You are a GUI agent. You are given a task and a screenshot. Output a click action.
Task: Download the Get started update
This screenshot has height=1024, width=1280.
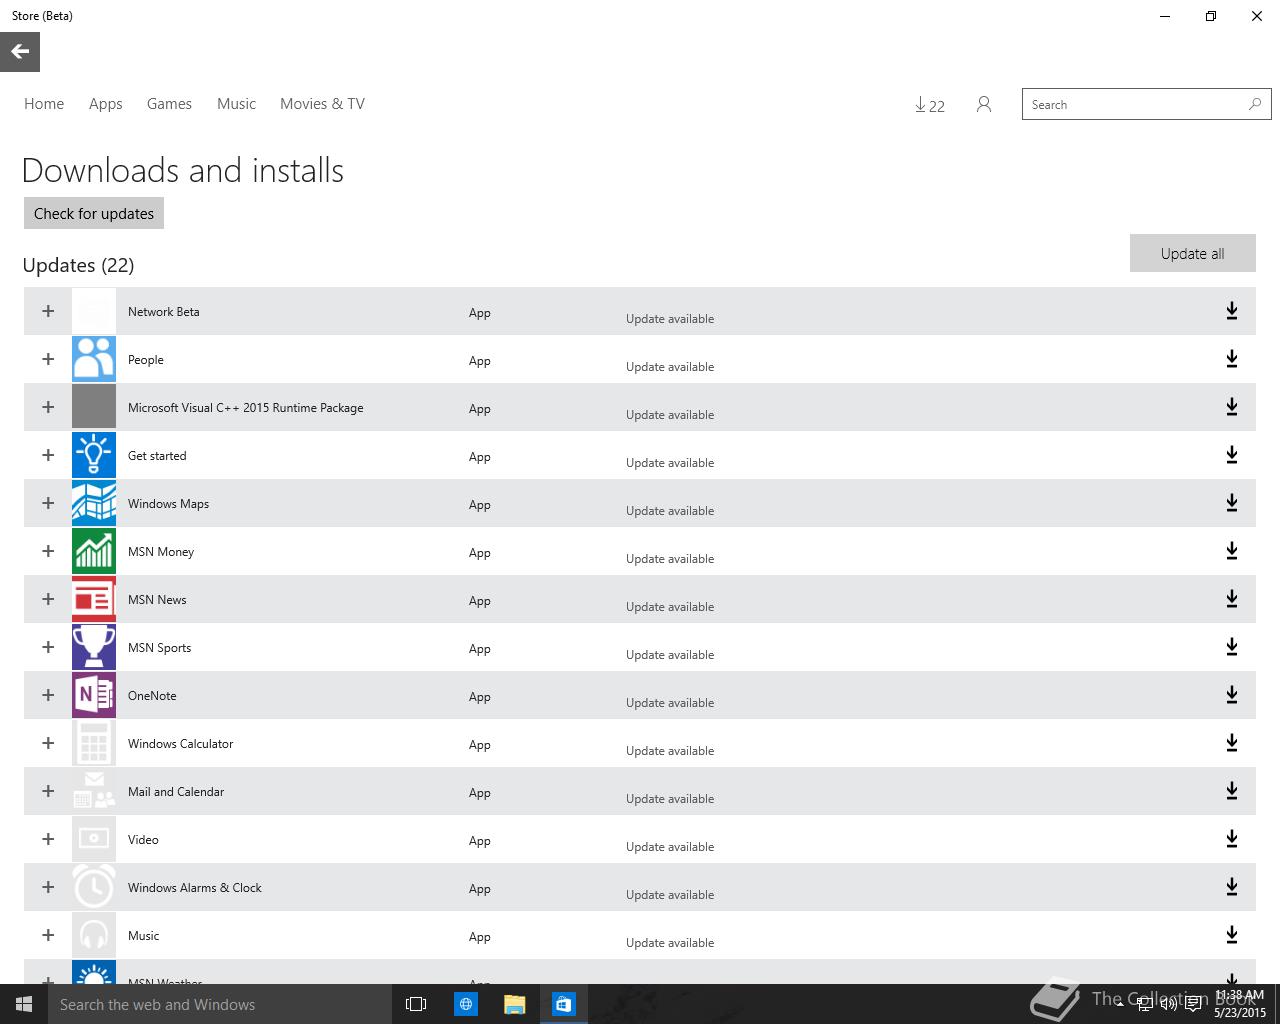click(x=1232, y=455)
